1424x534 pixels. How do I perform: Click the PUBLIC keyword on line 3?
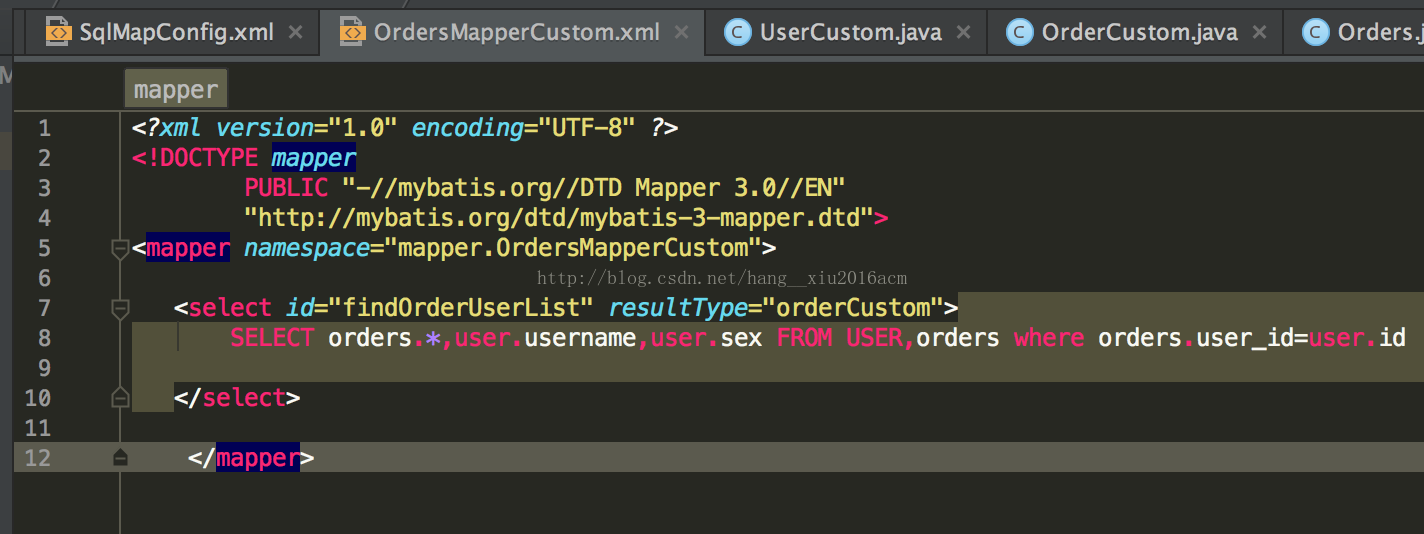pos(286,188)
